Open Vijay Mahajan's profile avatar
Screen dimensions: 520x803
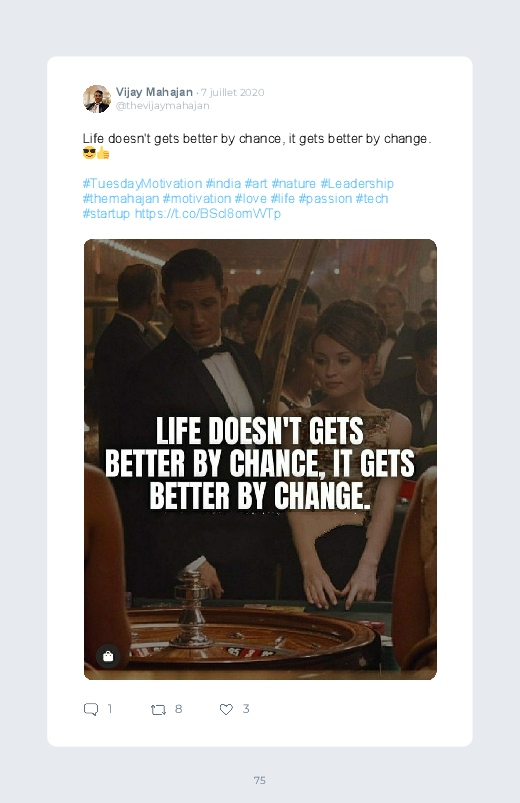pos(97,99)
